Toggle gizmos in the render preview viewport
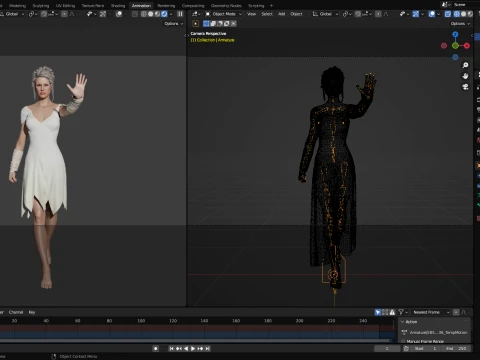The image size is (480, 360). pos(103,14)
